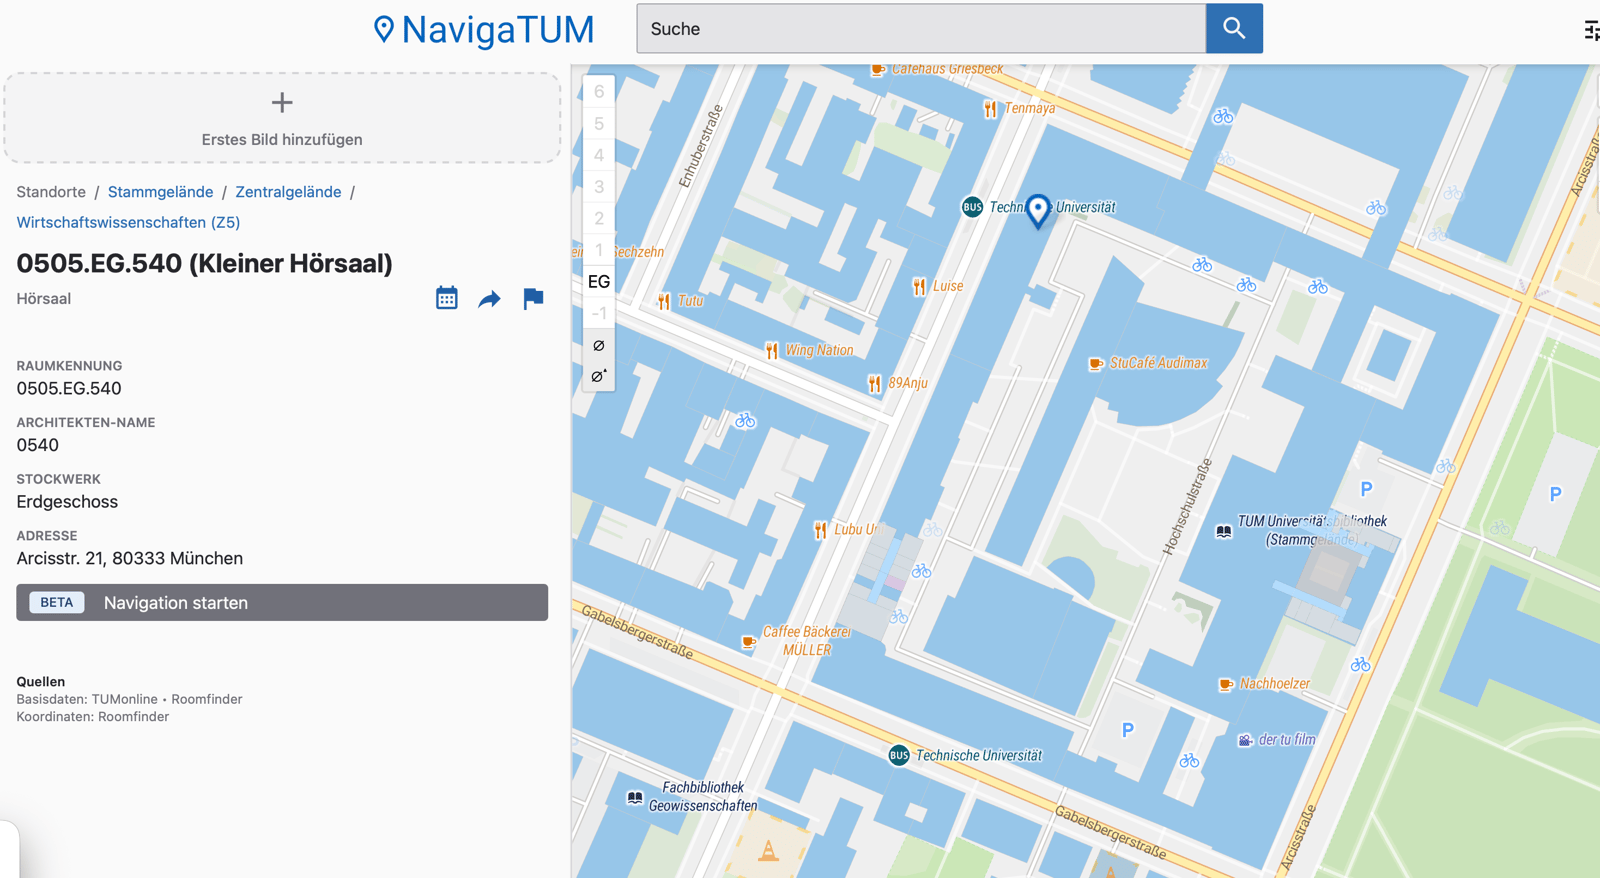Click the settings sliders icon top right
The width and height of the screenshot is (1600, 878).
coord(1591,30)
